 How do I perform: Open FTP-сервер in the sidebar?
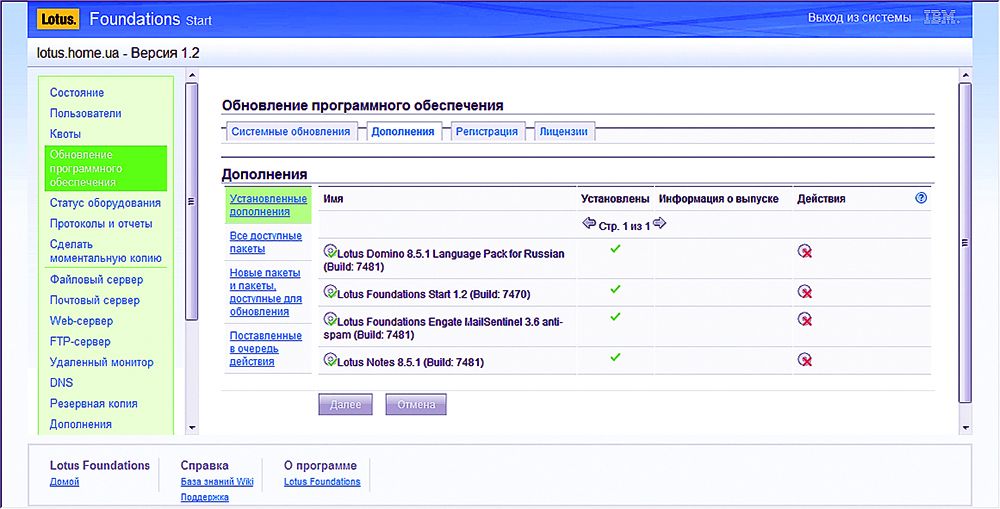(80, 341)
